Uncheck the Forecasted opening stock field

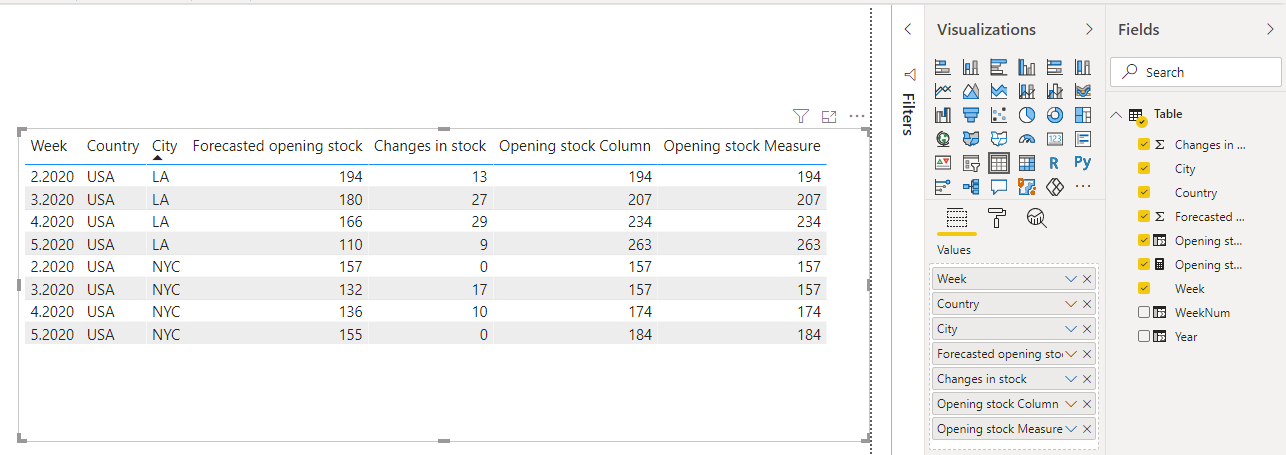pyautogui.click(x=1144, y=217)
